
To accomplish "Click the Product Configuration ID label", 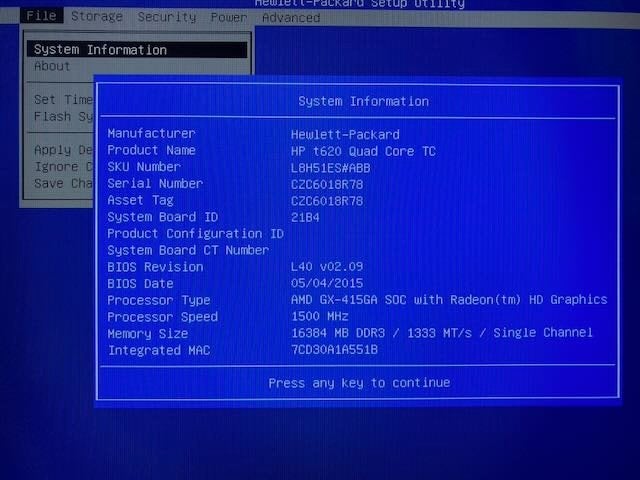I will 196,234.
